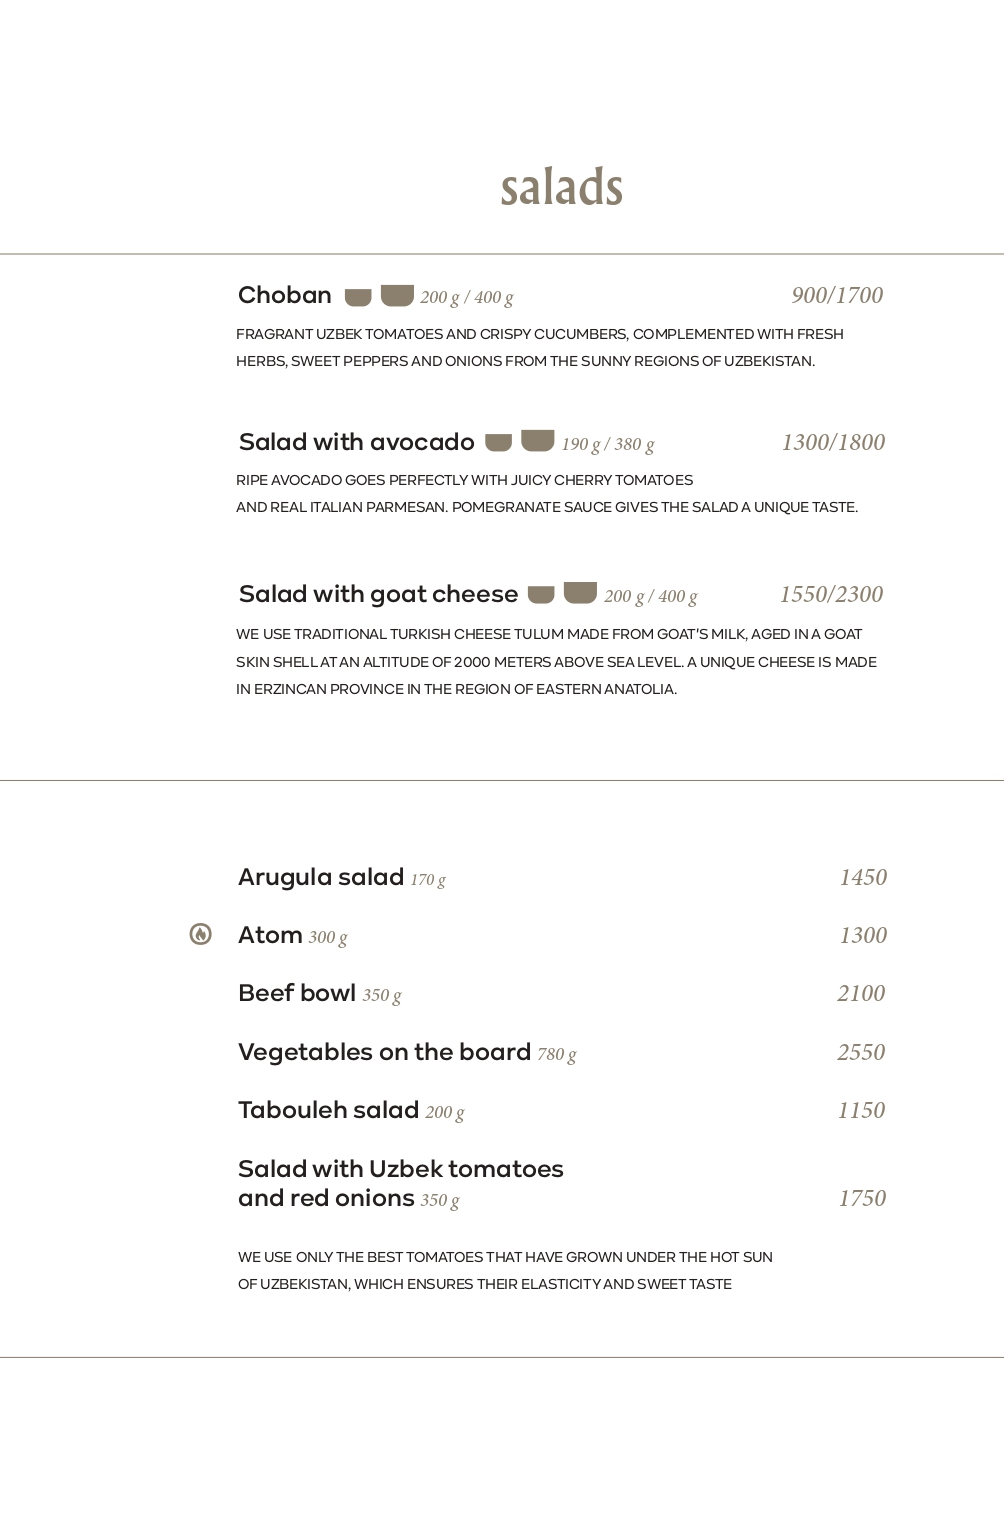Click the 2550 price for Vegetables board
The image size is (1004, 1536).
pyautogui.click(x=861, y=1052)
